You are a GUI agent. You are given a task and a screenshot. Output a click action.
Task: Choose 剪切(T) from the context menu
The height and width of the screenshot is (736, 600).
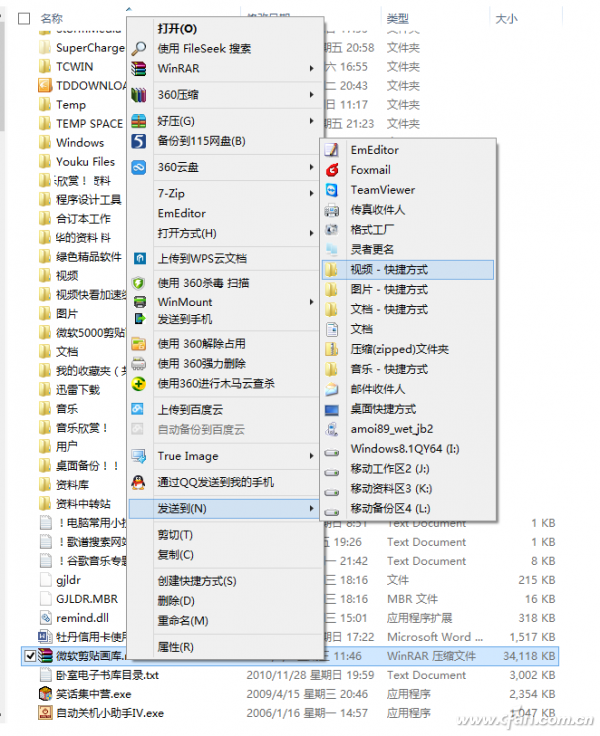tap(226, 535)
